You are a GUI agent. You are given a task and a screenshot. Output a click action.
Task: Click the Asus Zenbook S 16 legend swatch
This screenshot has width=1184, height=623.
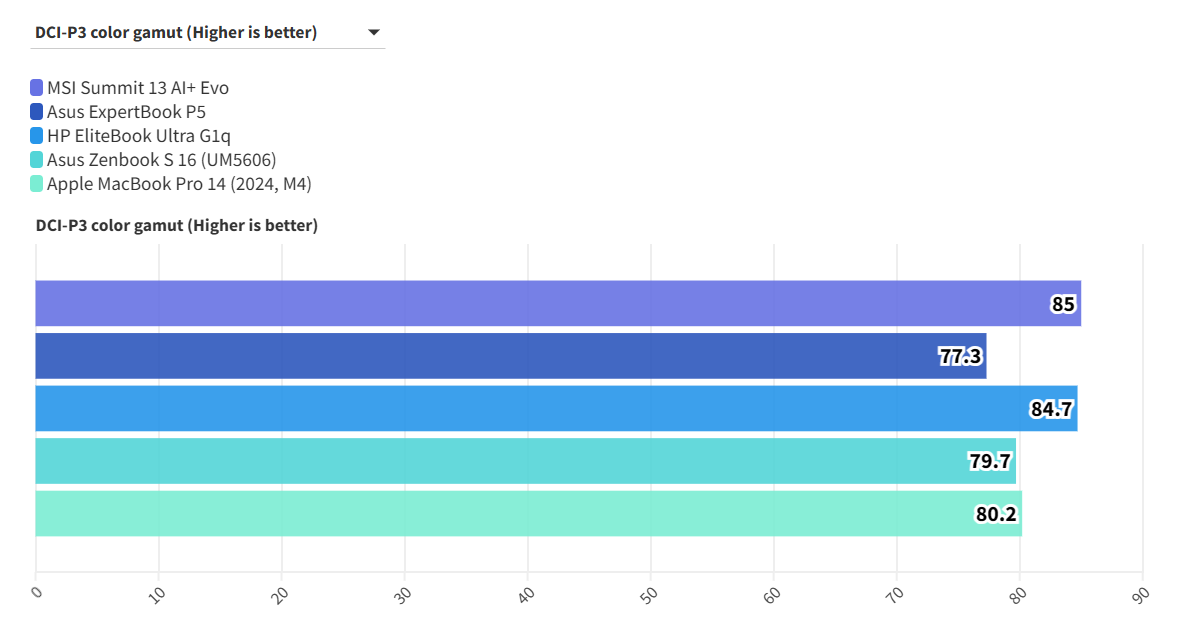pos(37,160)
